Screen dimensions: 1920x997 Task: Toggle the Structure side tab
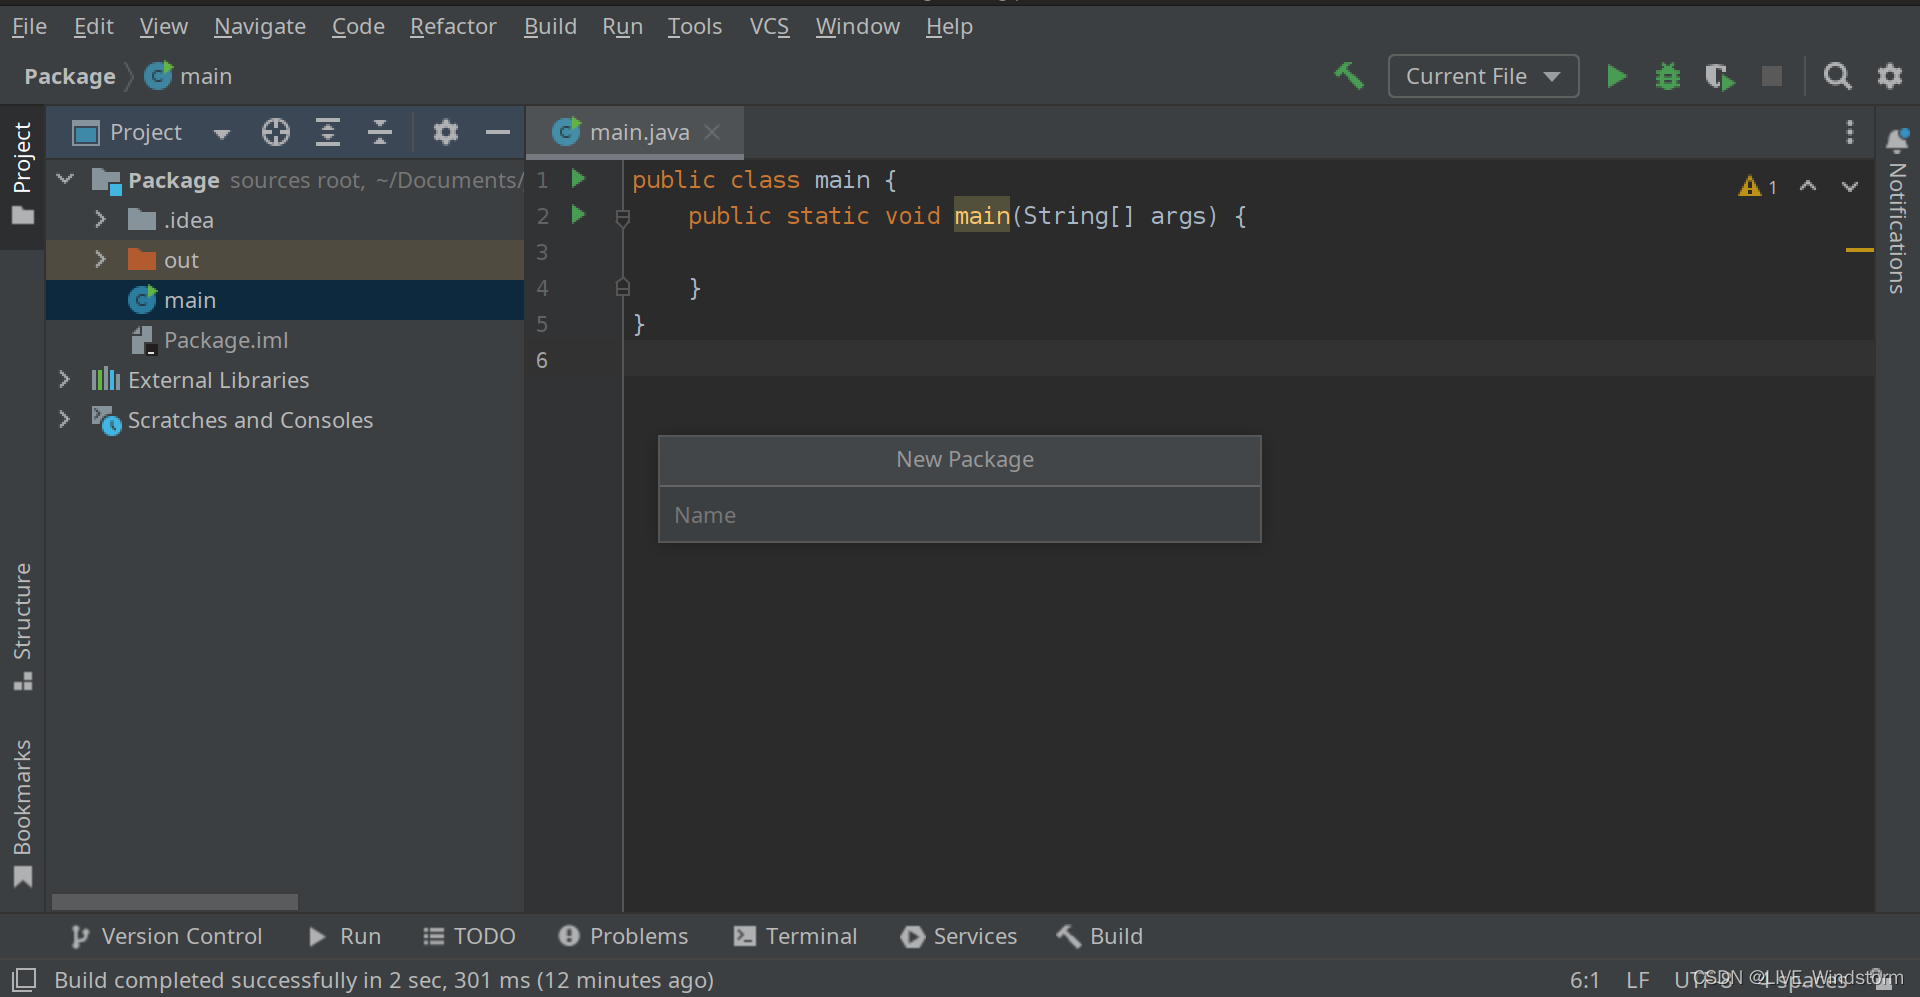[23, 626]
